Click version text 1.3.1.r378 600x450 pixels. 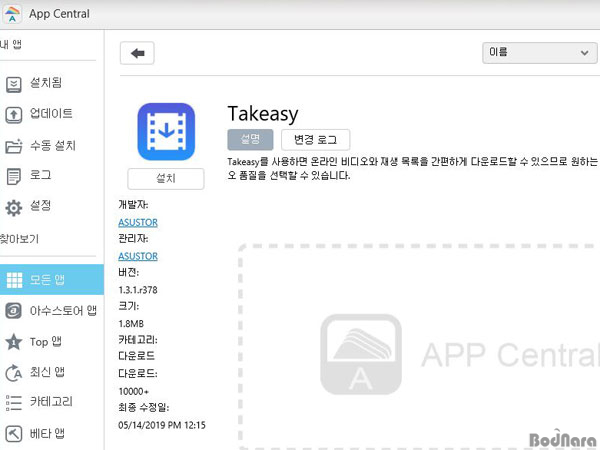pyautogui.click(x=138, y=290)
